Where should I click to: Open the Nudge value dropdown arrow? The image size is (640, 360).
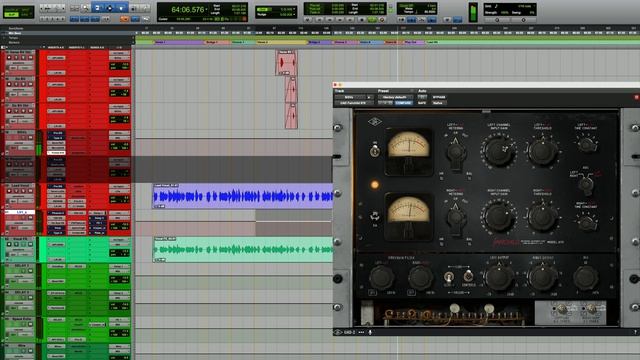[294, 14]
